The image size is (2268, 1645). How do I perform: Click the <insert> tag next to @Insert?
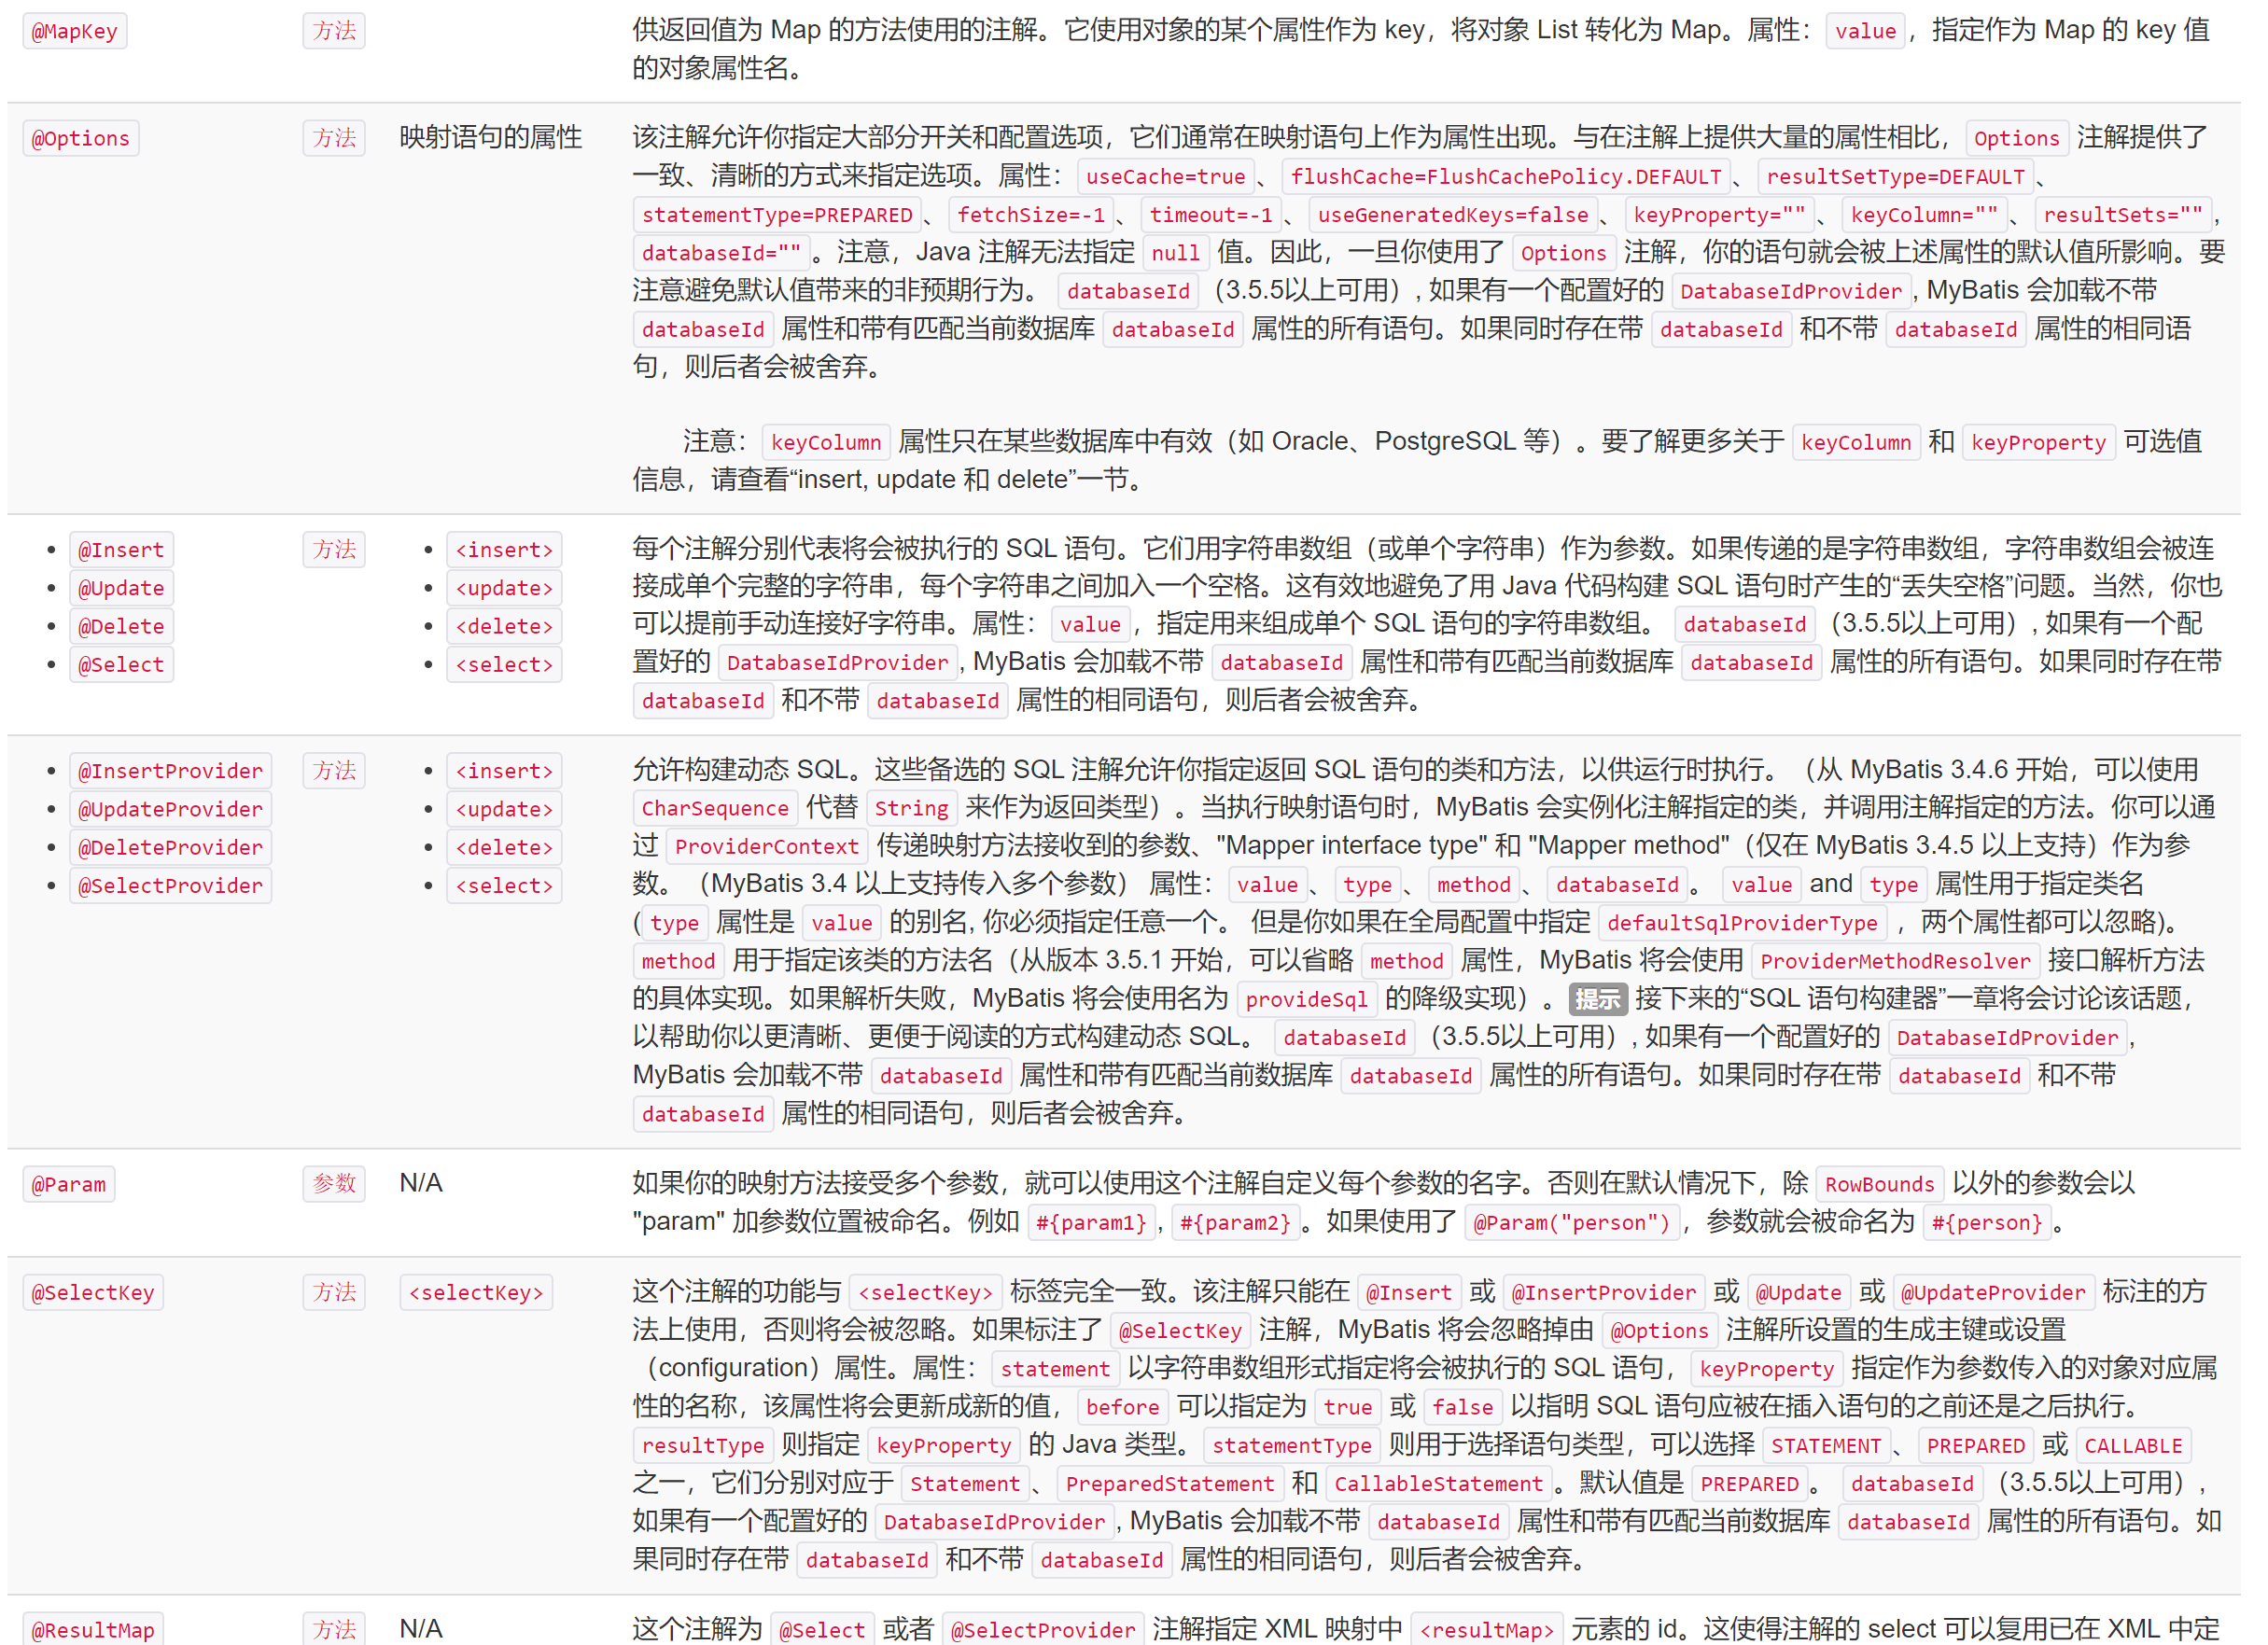coord(504,549)
